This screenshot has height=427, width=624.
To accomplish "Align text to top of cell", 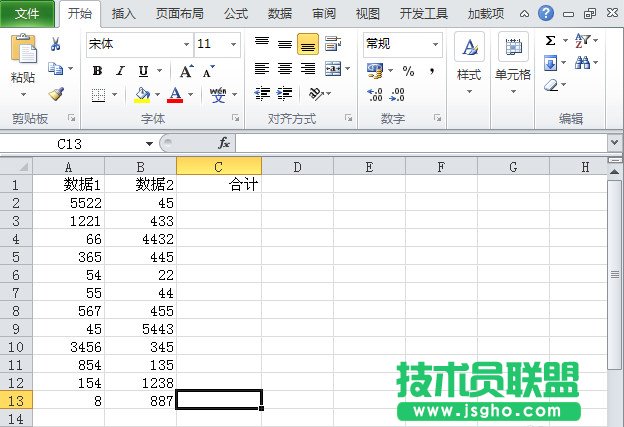I will [262, 43].
